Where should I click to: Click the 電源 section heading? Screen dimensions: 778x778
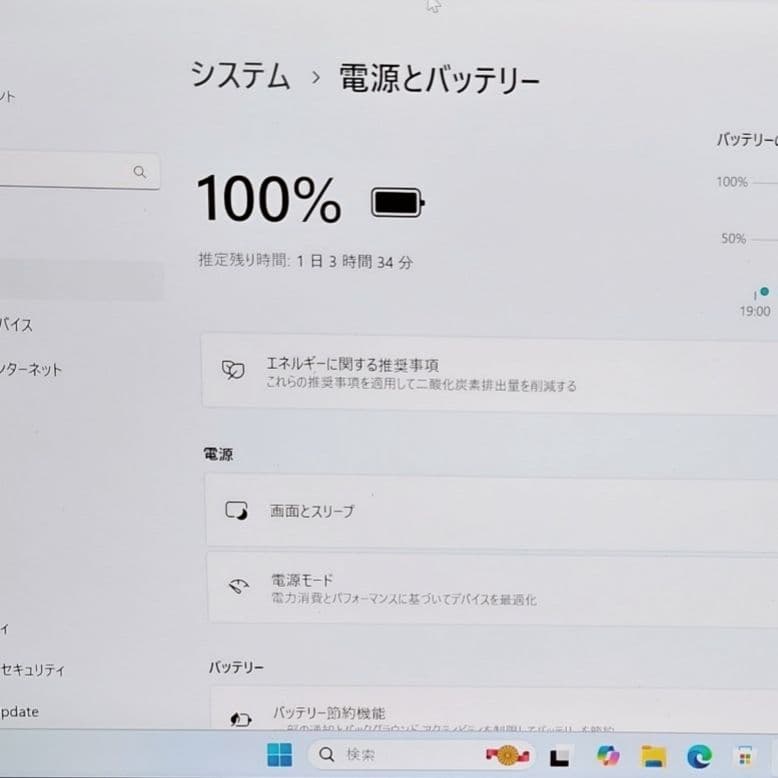click(218, 454)
